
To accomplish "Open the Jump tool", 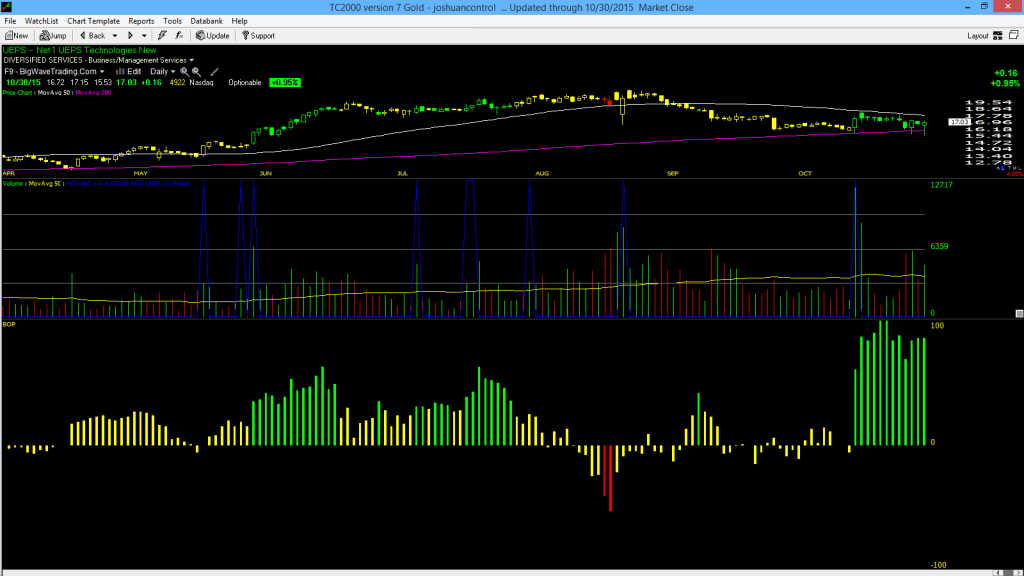I will point(53,36).
